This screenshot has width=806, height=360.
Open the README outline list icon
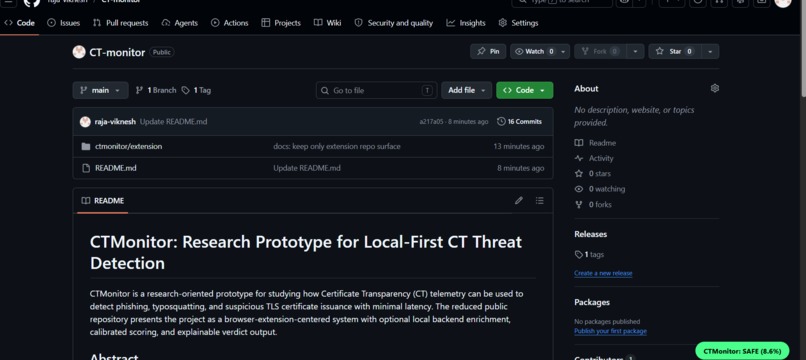539,201
